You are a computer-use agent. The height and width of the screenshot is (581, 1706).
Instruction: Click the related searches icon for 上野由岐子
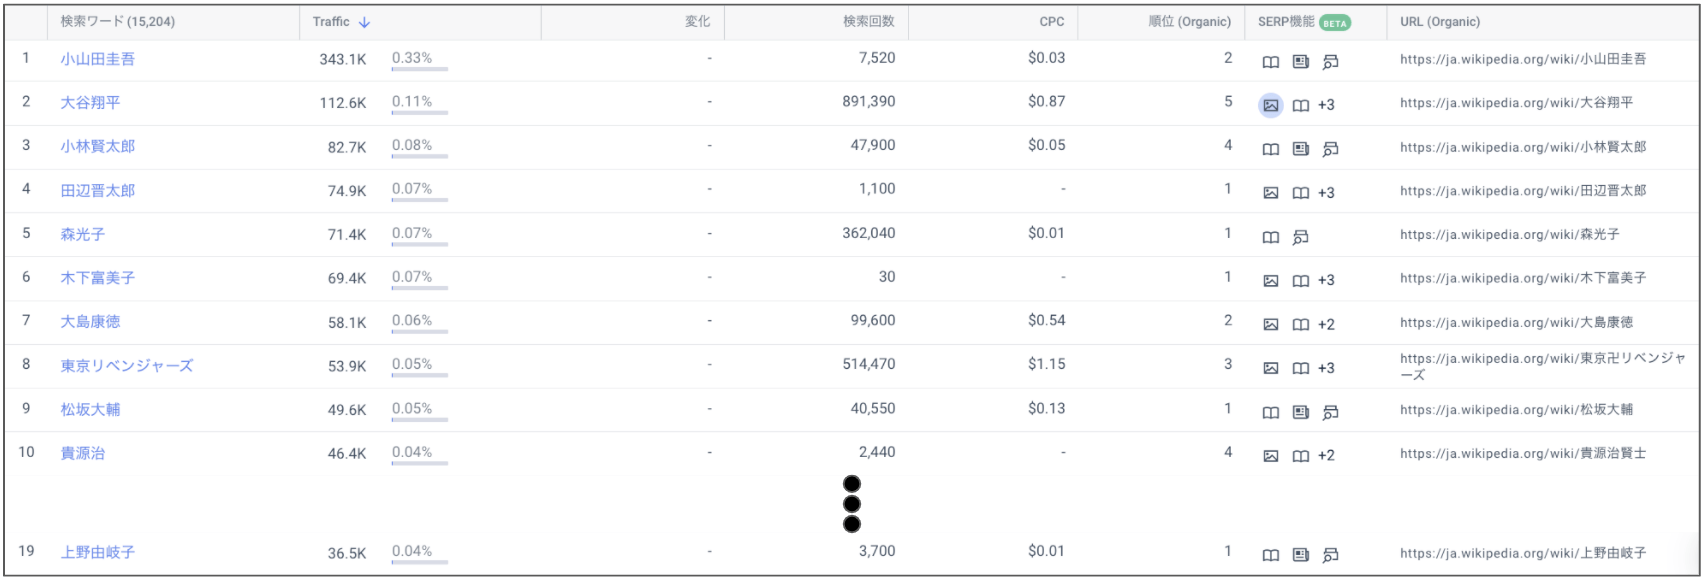click(x=1330, y=555)
